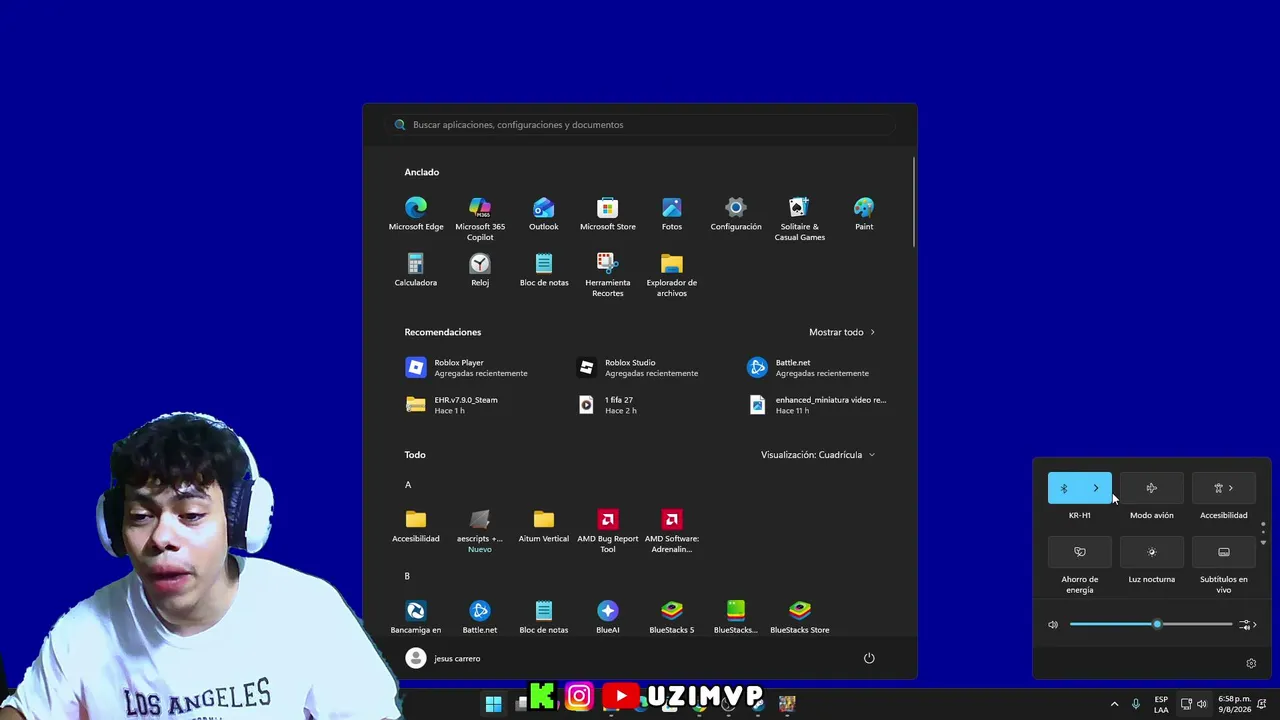Open the Reloj app
The image size is (1280, 720).
480,270
